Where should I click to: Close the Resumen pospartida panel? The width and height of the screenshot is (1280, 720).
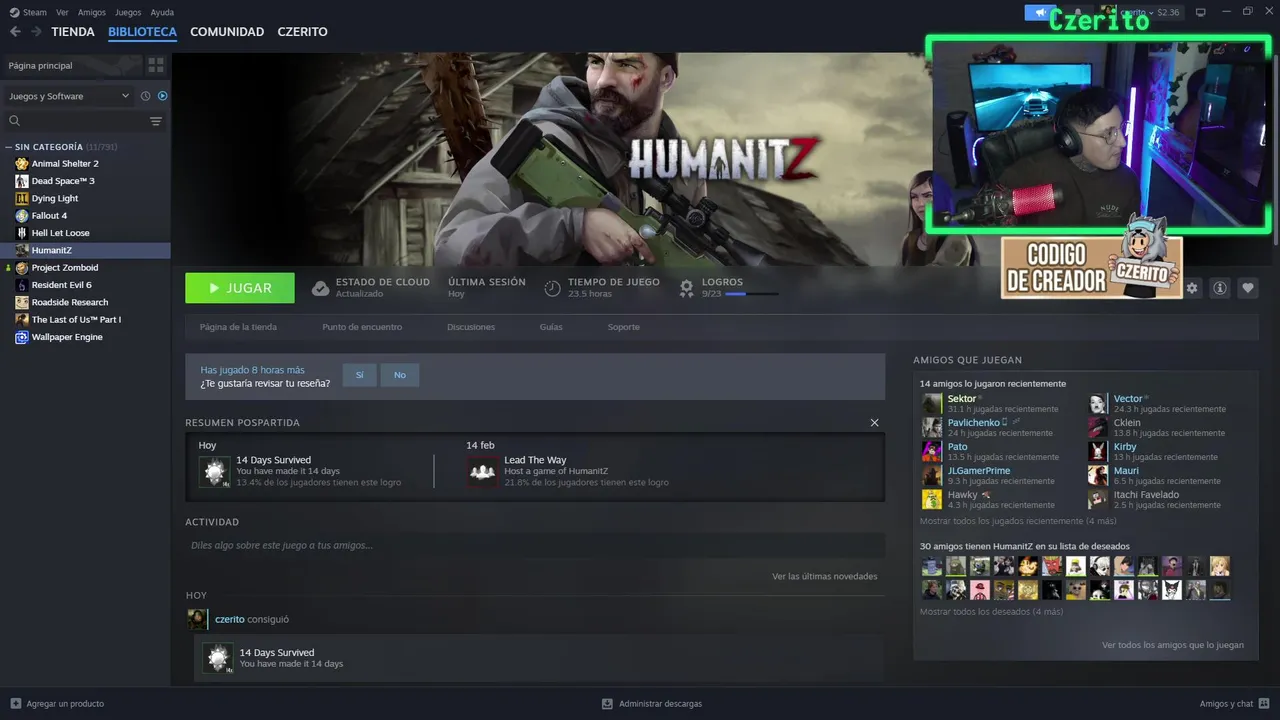point(875,423)
